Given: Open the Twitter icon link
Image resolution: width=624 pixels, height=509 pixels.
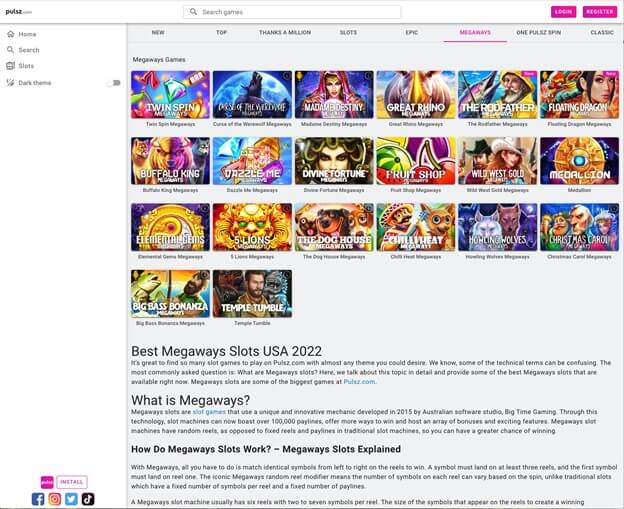Looking at the screenshot, I should tap(71, 499).
